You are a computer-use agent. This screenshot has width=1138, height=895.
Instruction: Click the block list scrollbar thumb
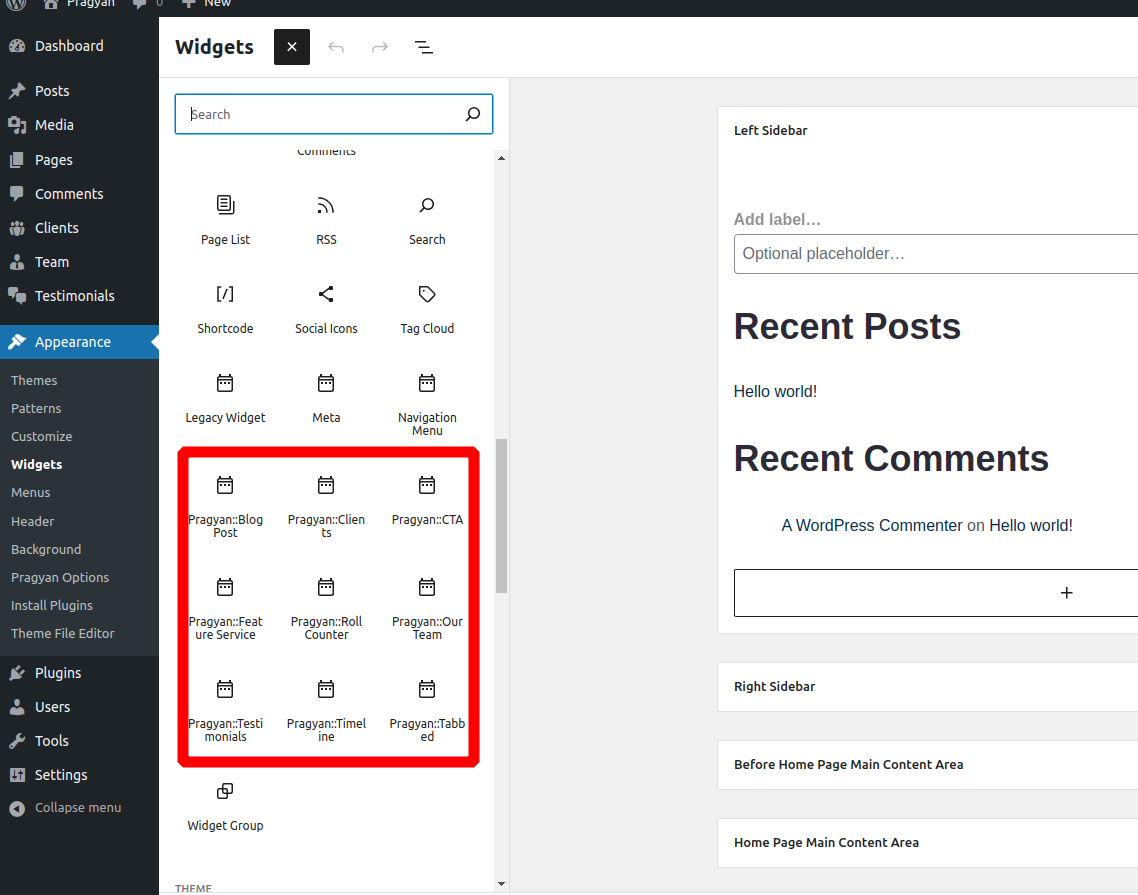pyautogui.click(x=501, y=515)
